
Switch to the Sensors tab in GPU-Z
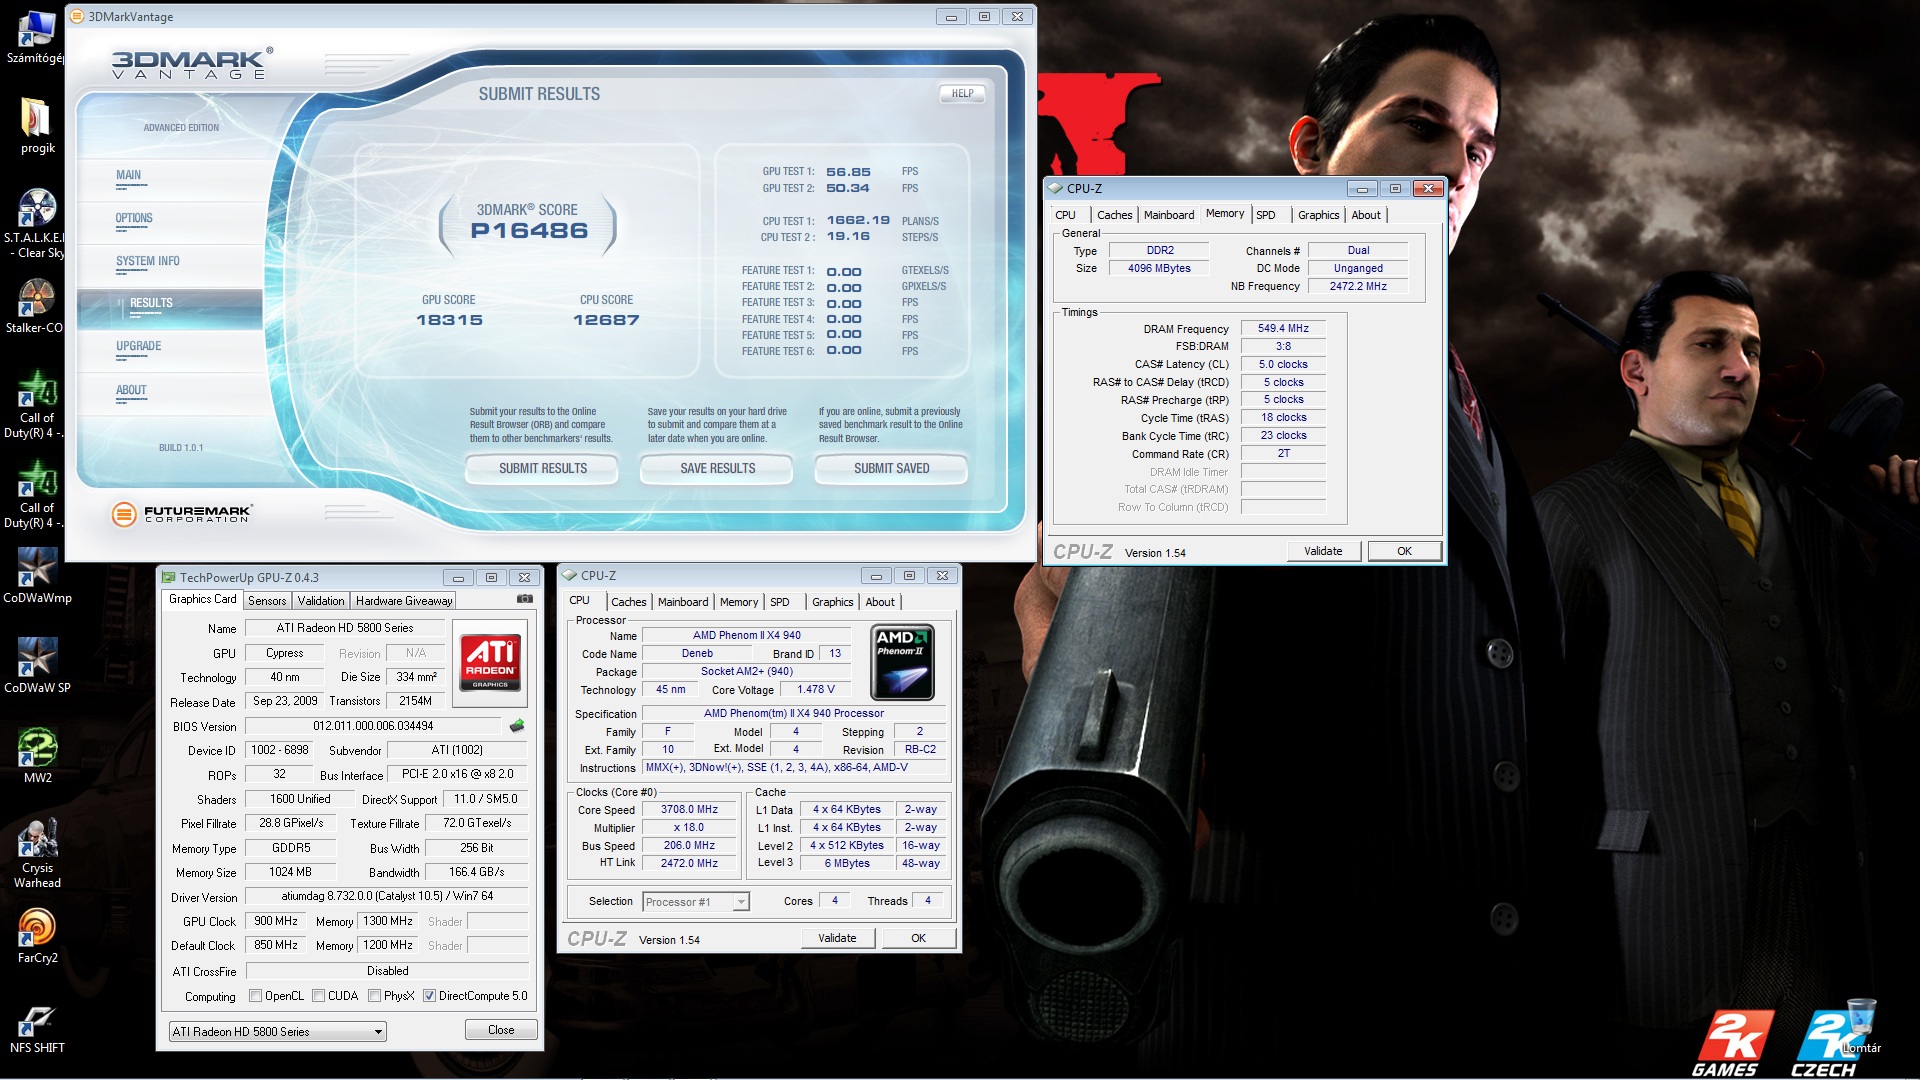point(267,601)
